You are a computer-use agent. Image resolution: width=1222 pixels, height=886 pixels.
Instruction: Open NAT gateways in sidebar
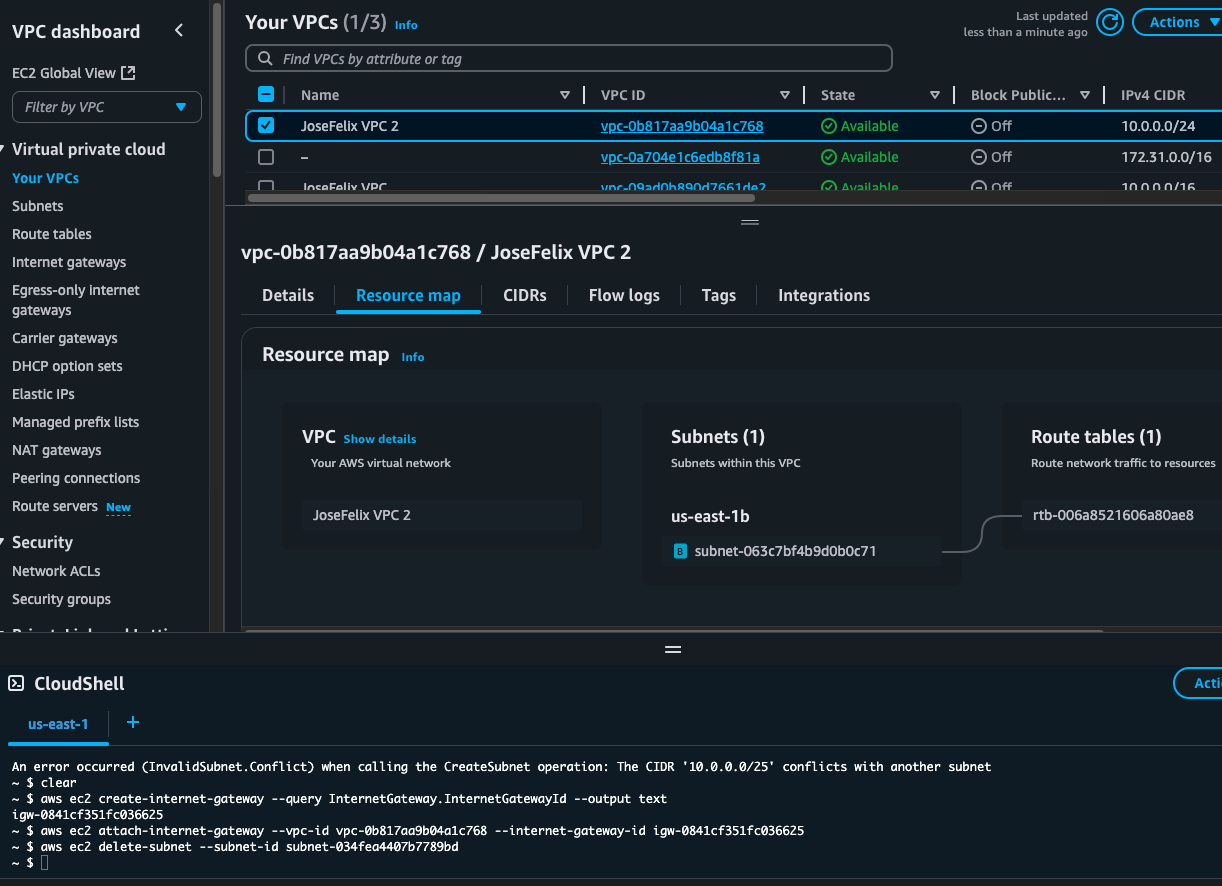click(x=57, y=450)
